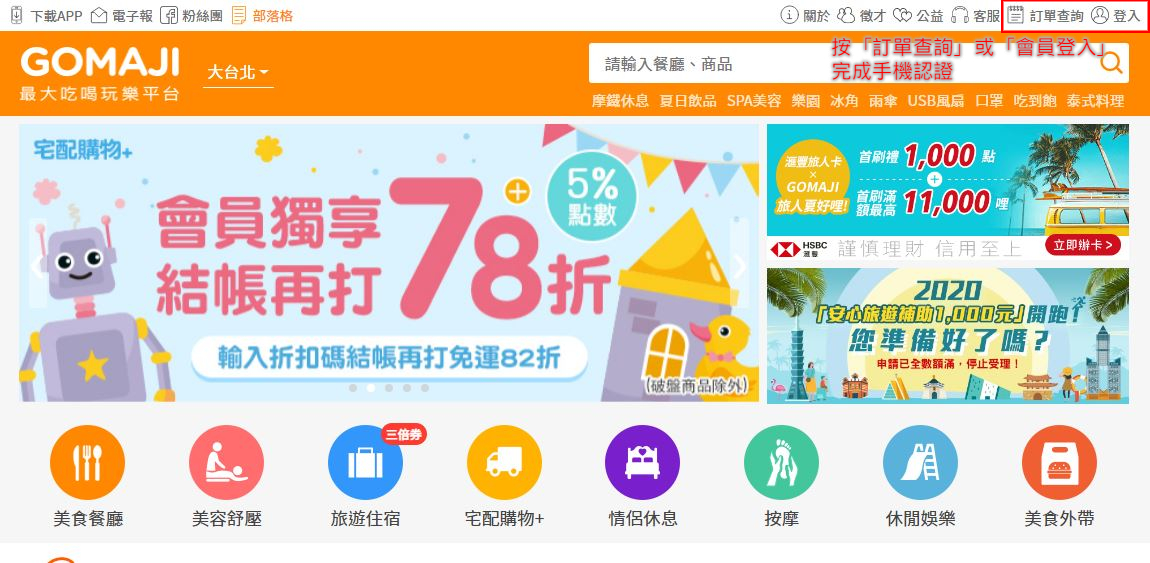Image resolution: width=1150 pixels, height=563 pixels.
Task: Open the 美食餐廳 fork-and-knife category icon
Action: click(x=87, y=463)
